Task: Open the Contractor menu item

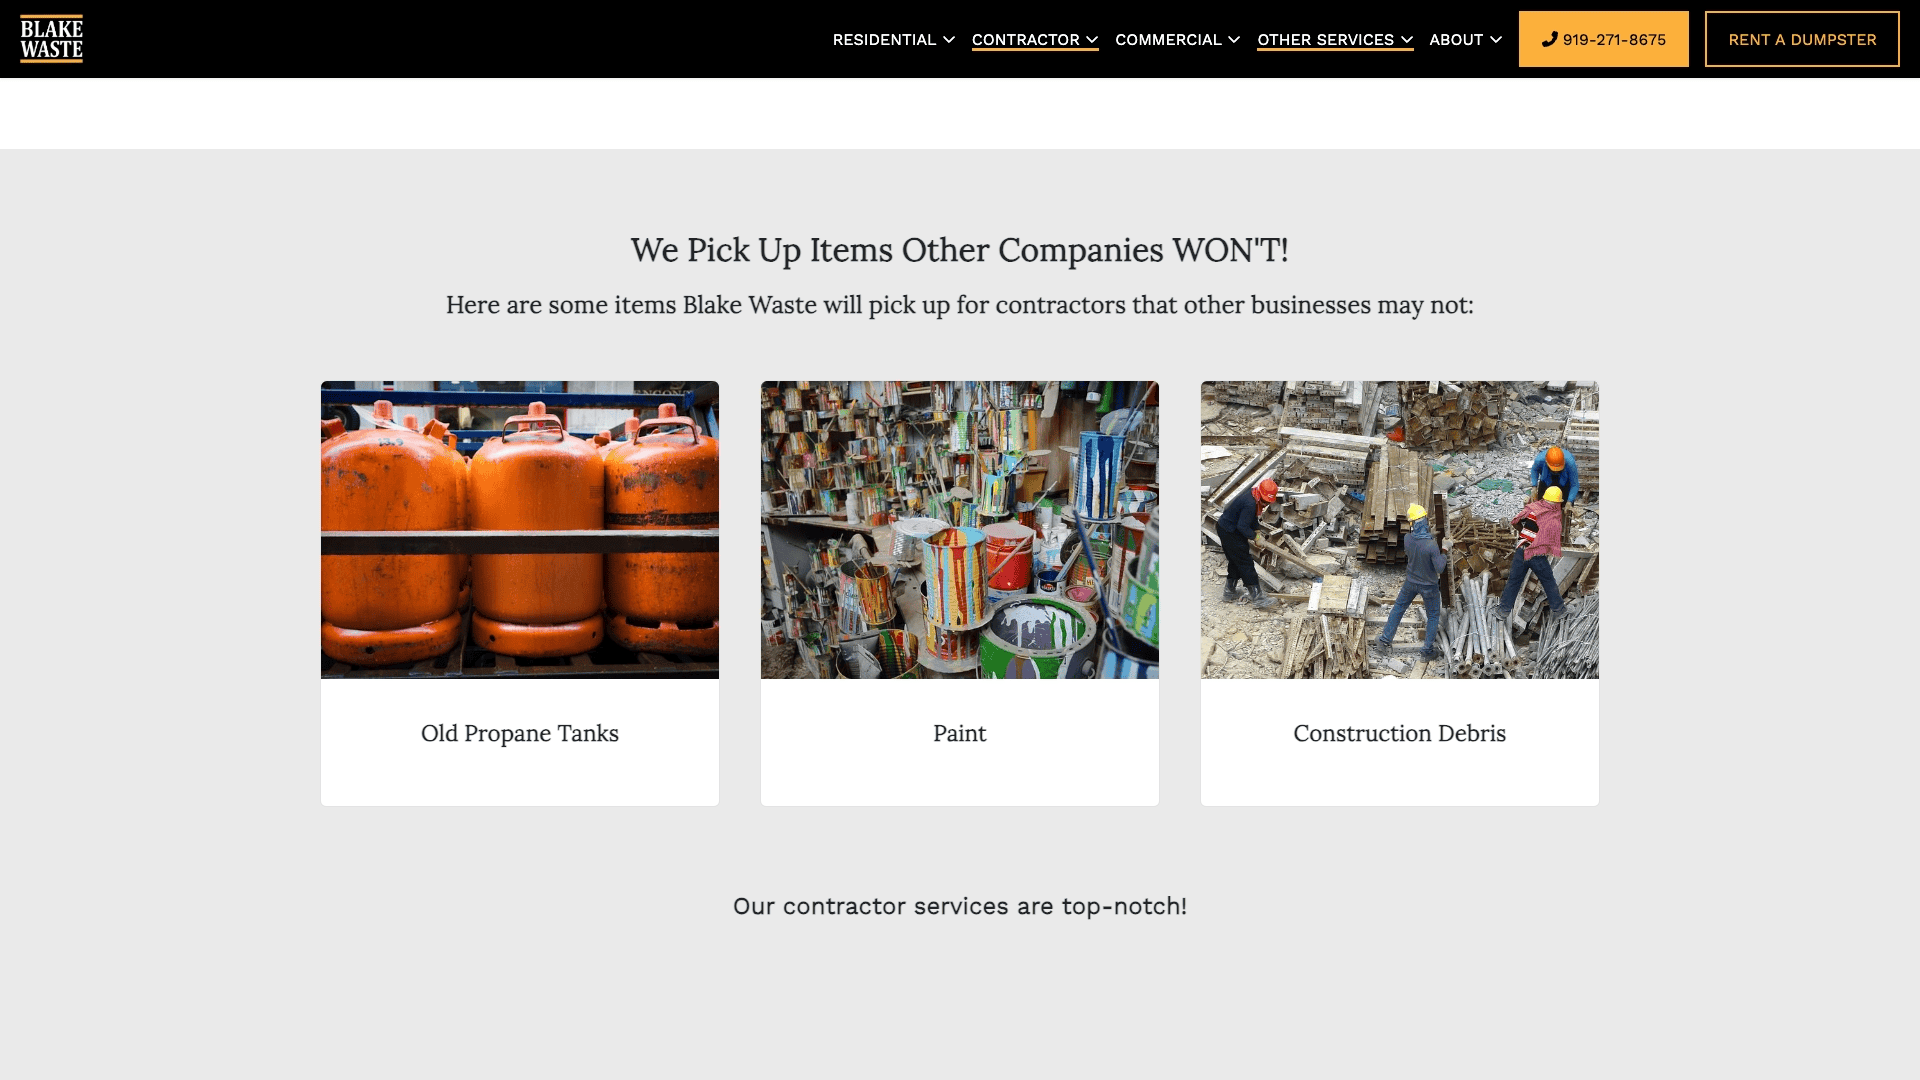Action: pos(1025,40)
